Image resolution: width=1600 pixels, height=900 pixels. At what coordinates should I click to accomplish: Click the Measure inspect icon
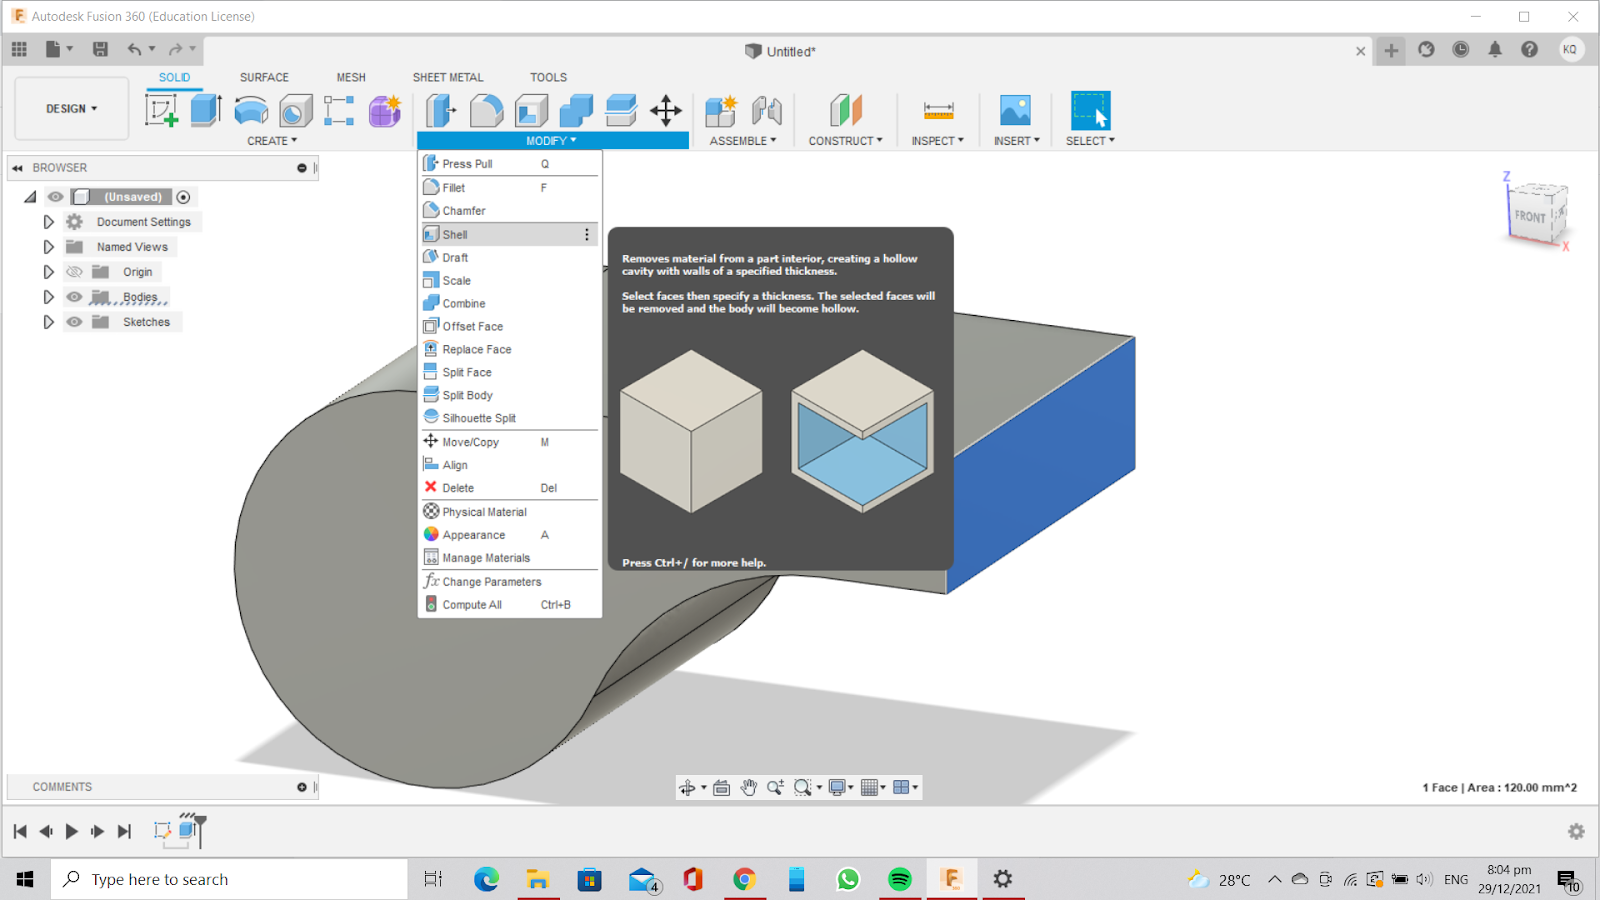coord(938,110)
